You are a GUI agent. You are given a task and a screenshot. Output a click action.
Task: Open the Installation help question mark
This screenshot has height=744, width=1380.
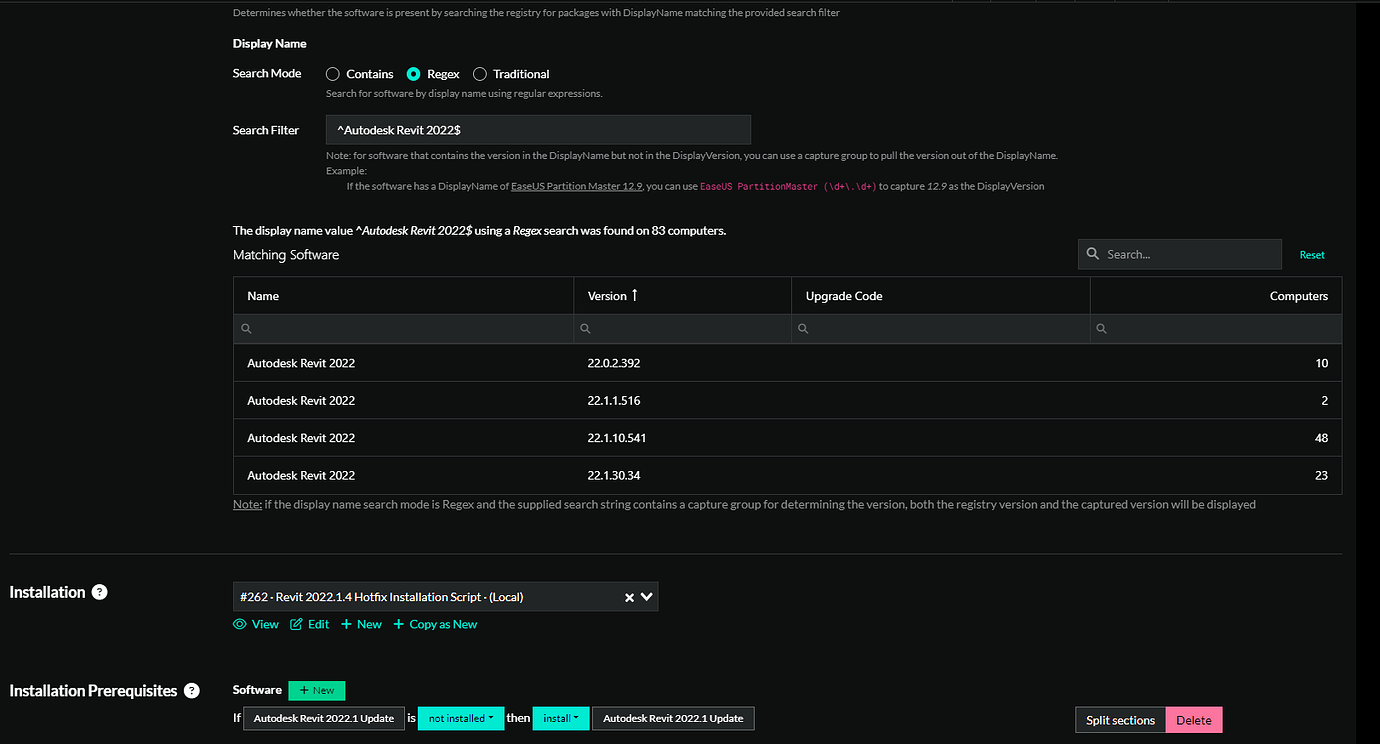pos(99,592)
